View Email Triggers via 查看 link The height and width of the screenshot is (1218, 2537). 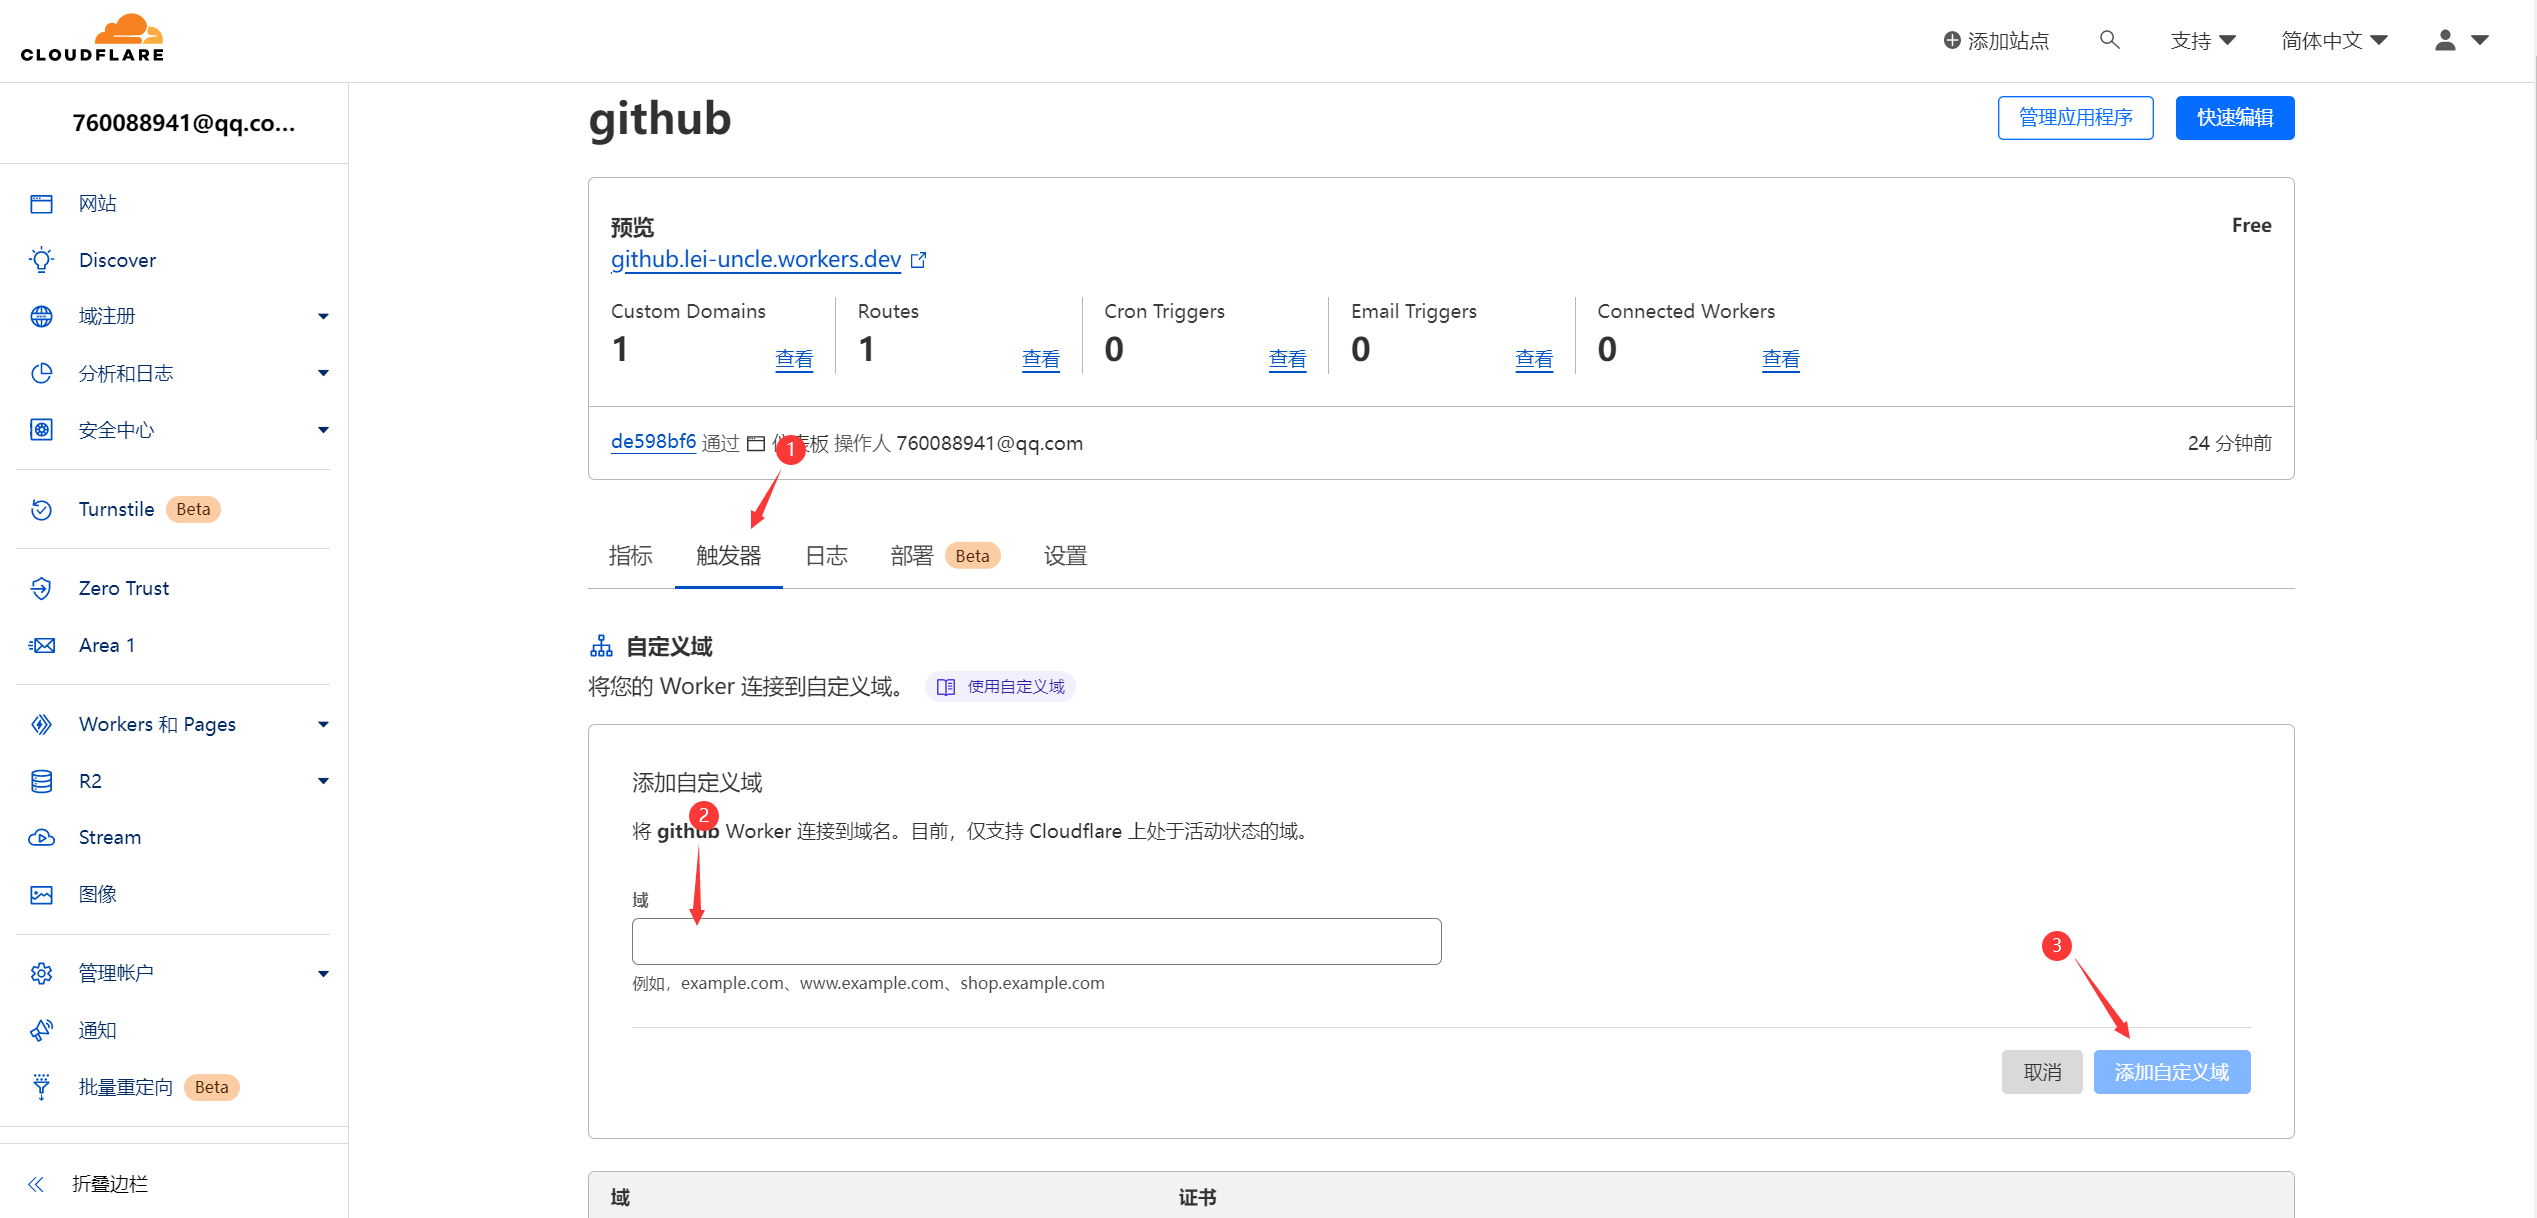pyautogui.click(x=1534, y=359)
